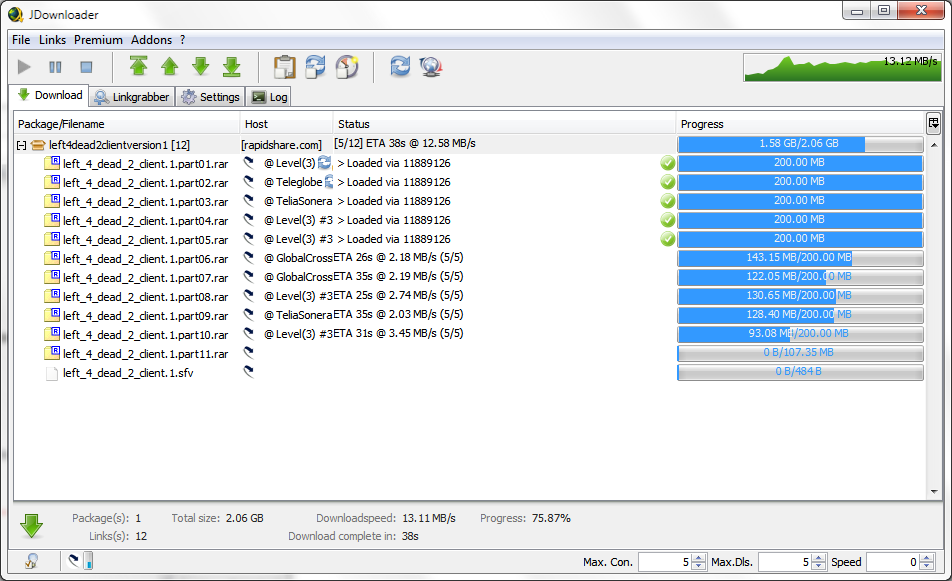Click scroll down arrow of download list
Viewport: 952px width, 581px height.
click(x=934, y=492)
